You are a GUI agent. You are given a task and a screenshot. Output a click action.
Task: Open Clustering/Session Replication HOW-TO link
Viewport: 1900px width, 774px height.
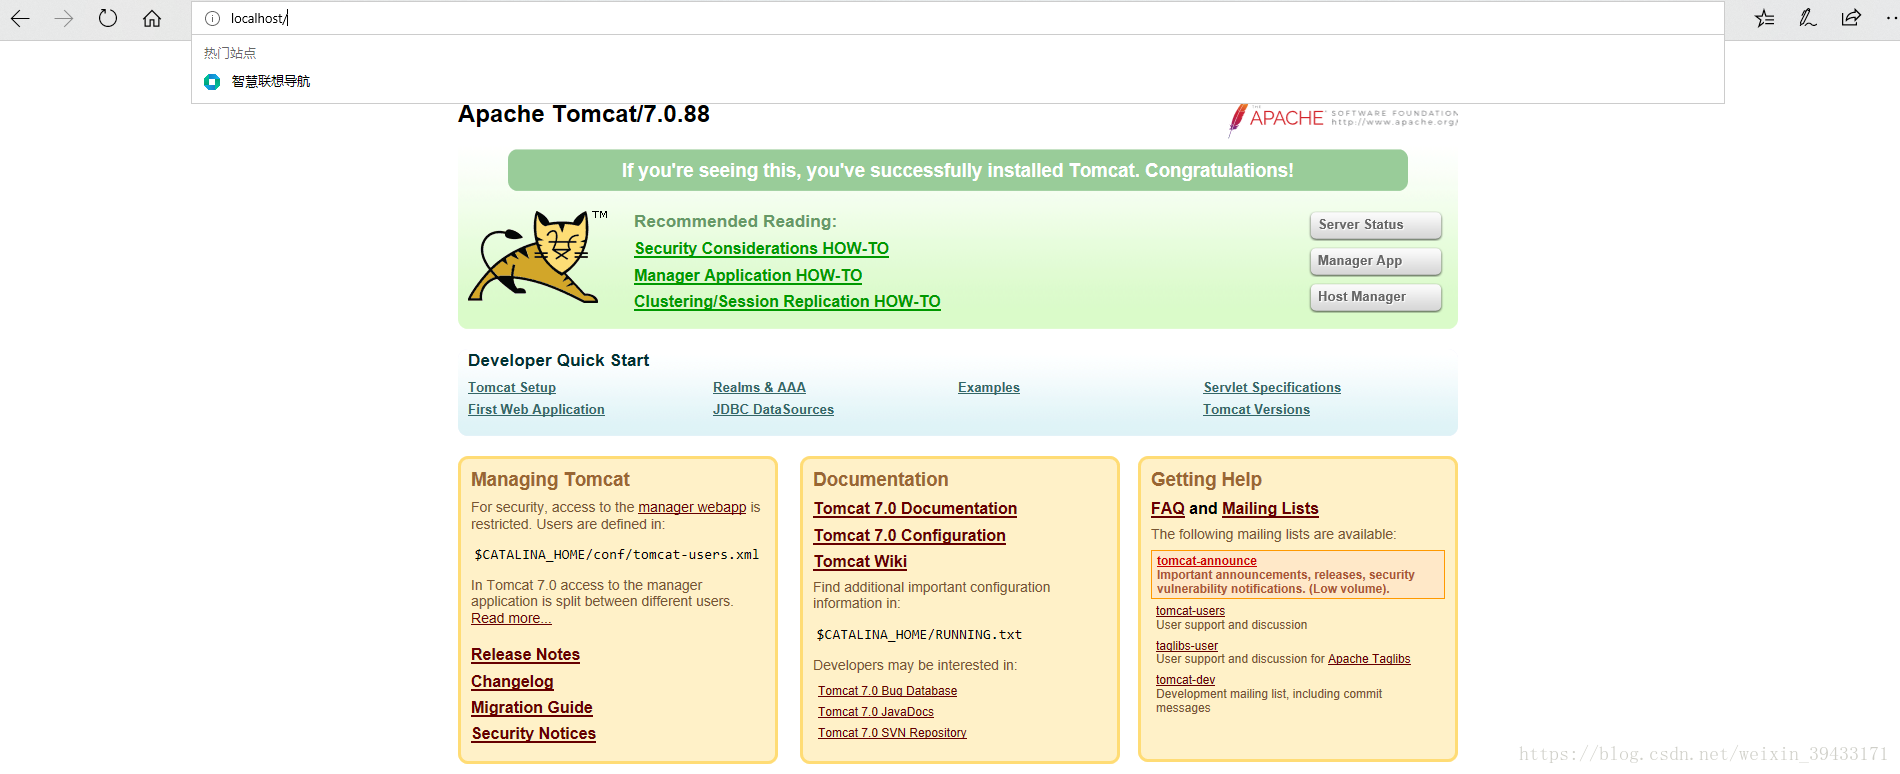(787, 302)
